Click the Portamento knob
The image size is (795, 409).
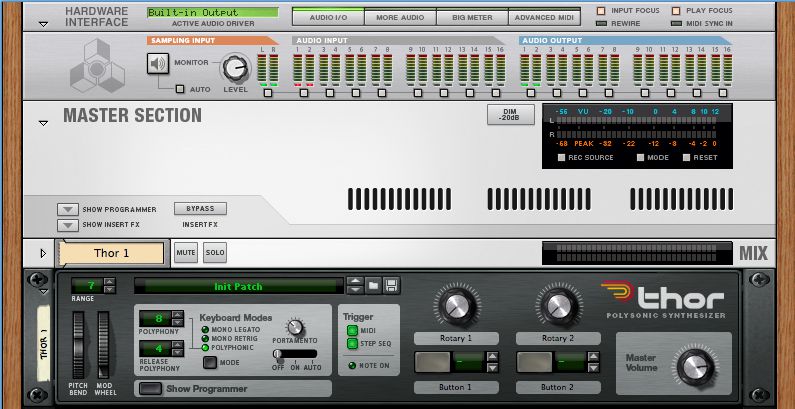coord(295,327)
